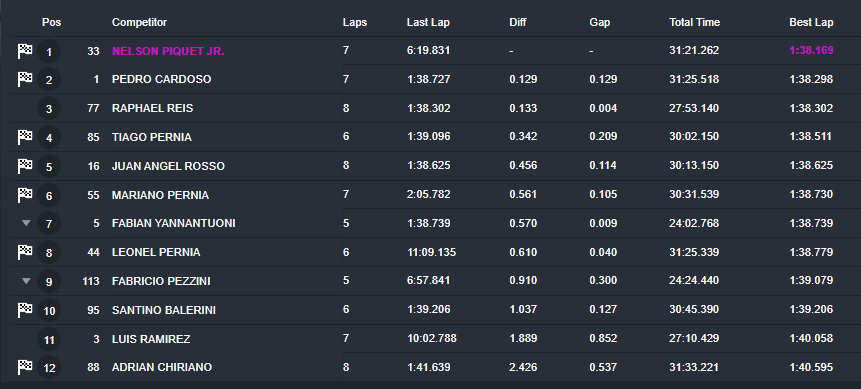Select RAPHAEL REIS competitor name
861x389 pixels.
pyautogui.click(x=153, y=108)
